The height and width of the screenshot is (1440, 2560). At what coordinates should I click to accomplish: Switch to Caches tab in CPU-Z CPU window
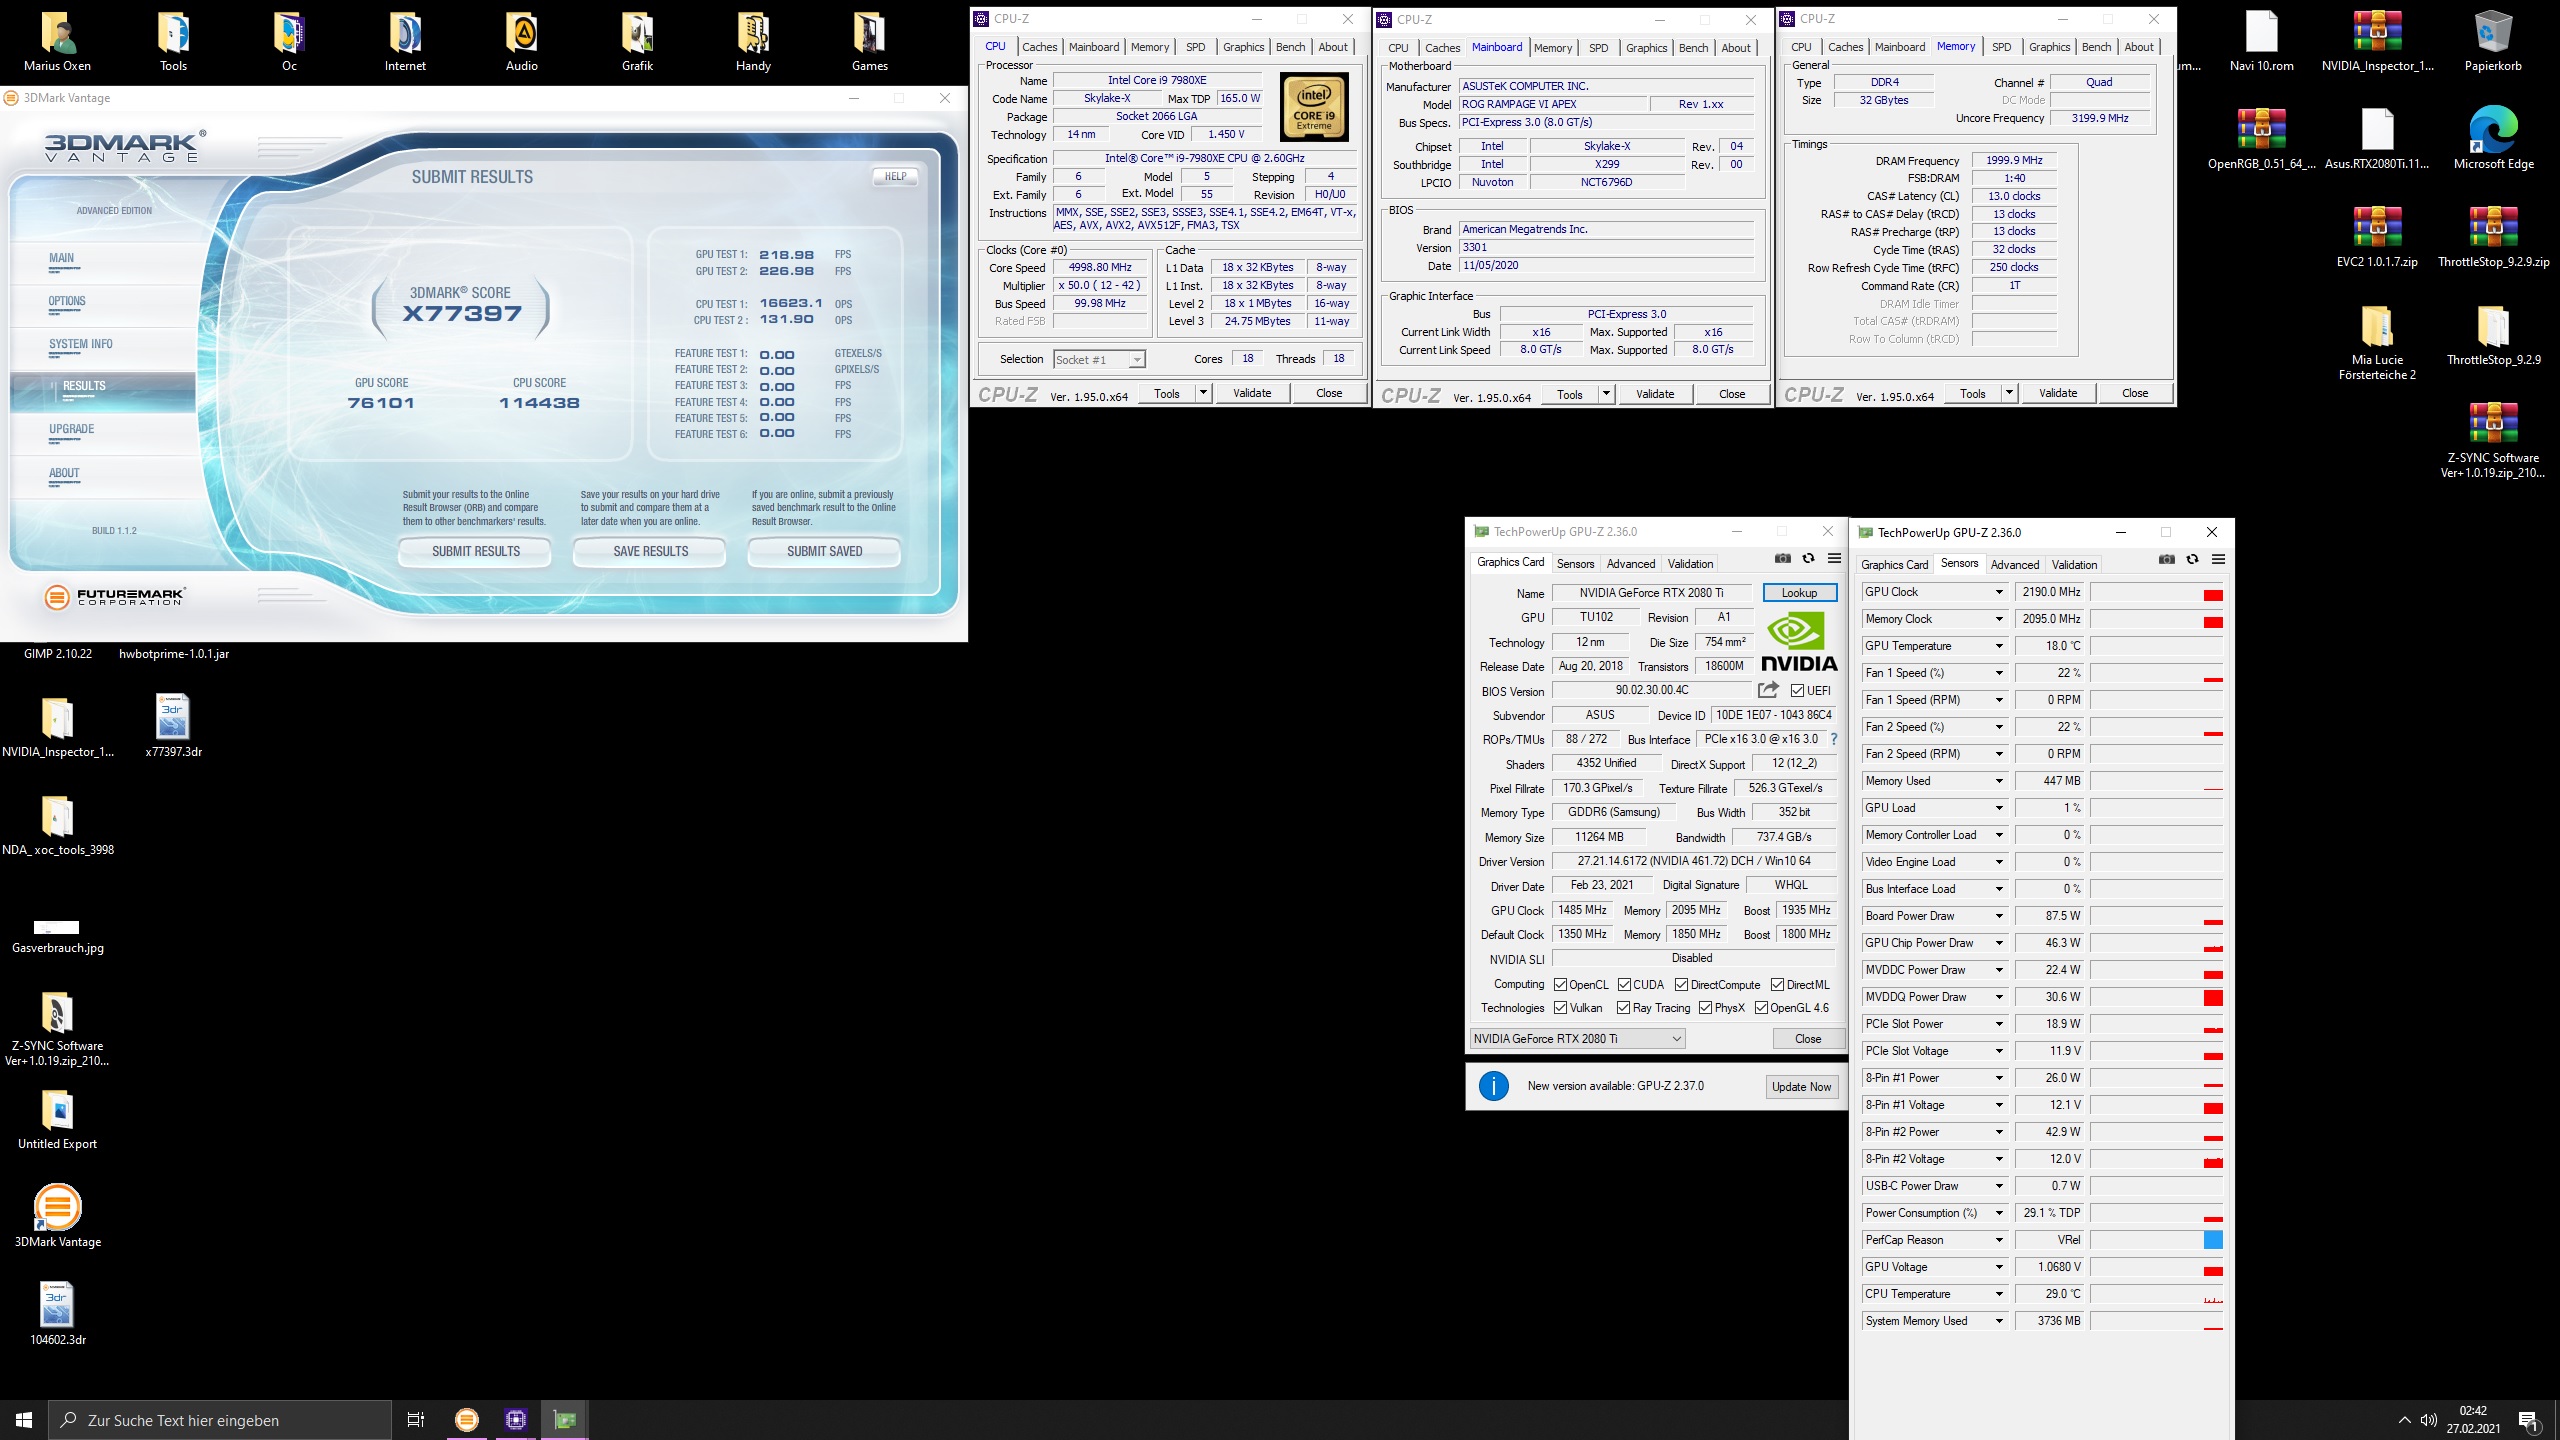coord(1039,47)
